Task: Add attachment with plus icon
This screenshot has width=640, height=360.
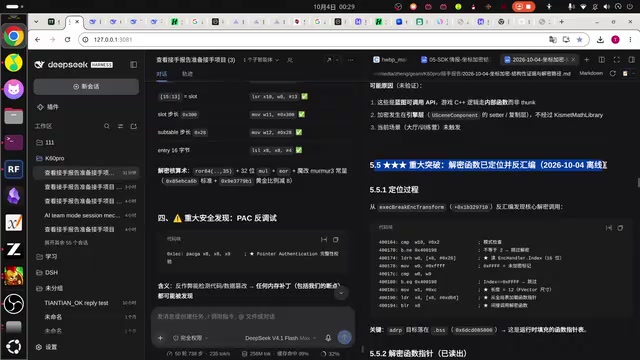Action: 160,338
